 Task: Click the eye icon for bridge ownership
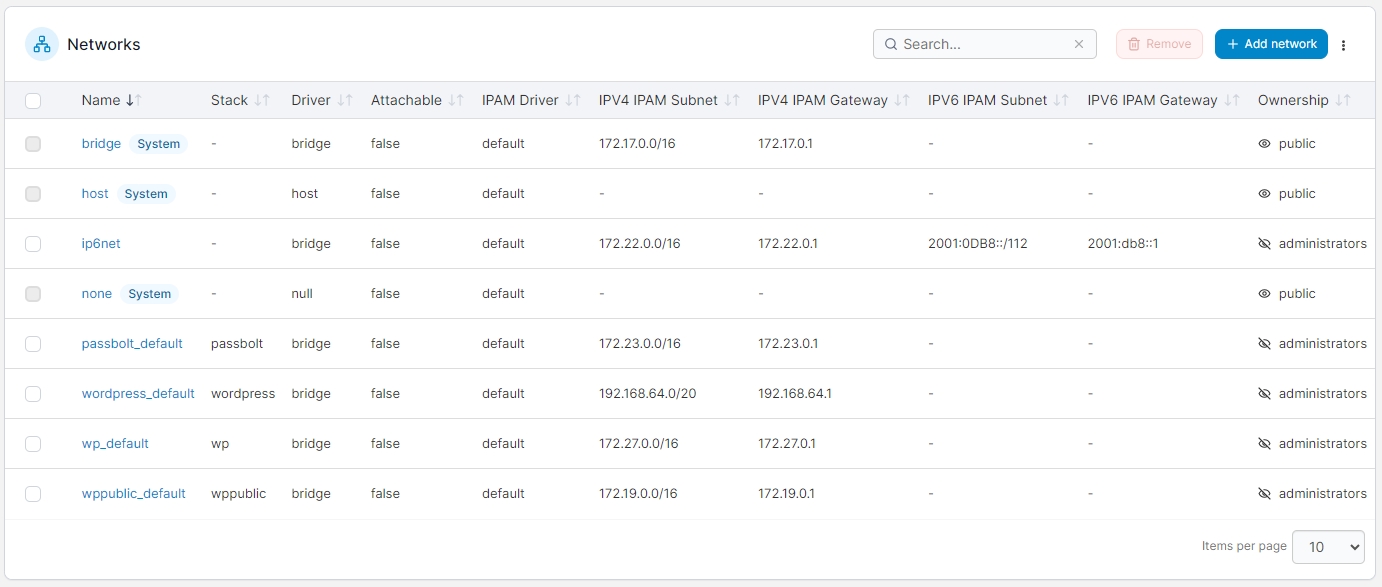pos(1264,144)
